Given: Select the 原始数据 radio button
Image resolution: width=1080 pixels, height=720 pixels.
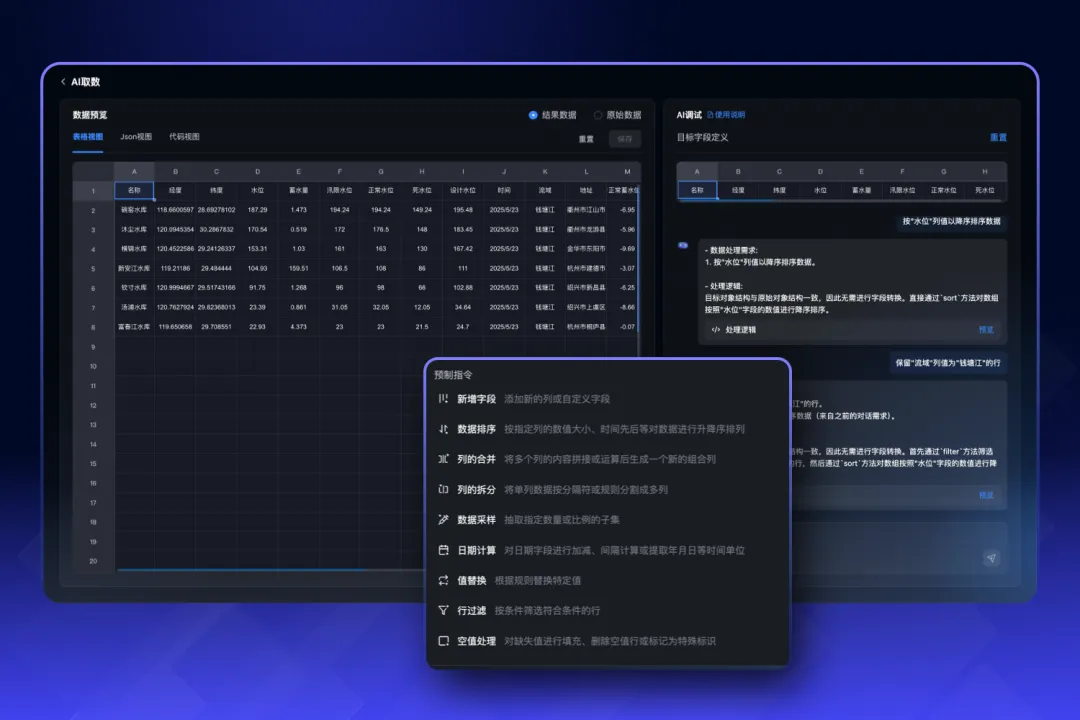Looking at the screenshot, I should tap(598, 115).
